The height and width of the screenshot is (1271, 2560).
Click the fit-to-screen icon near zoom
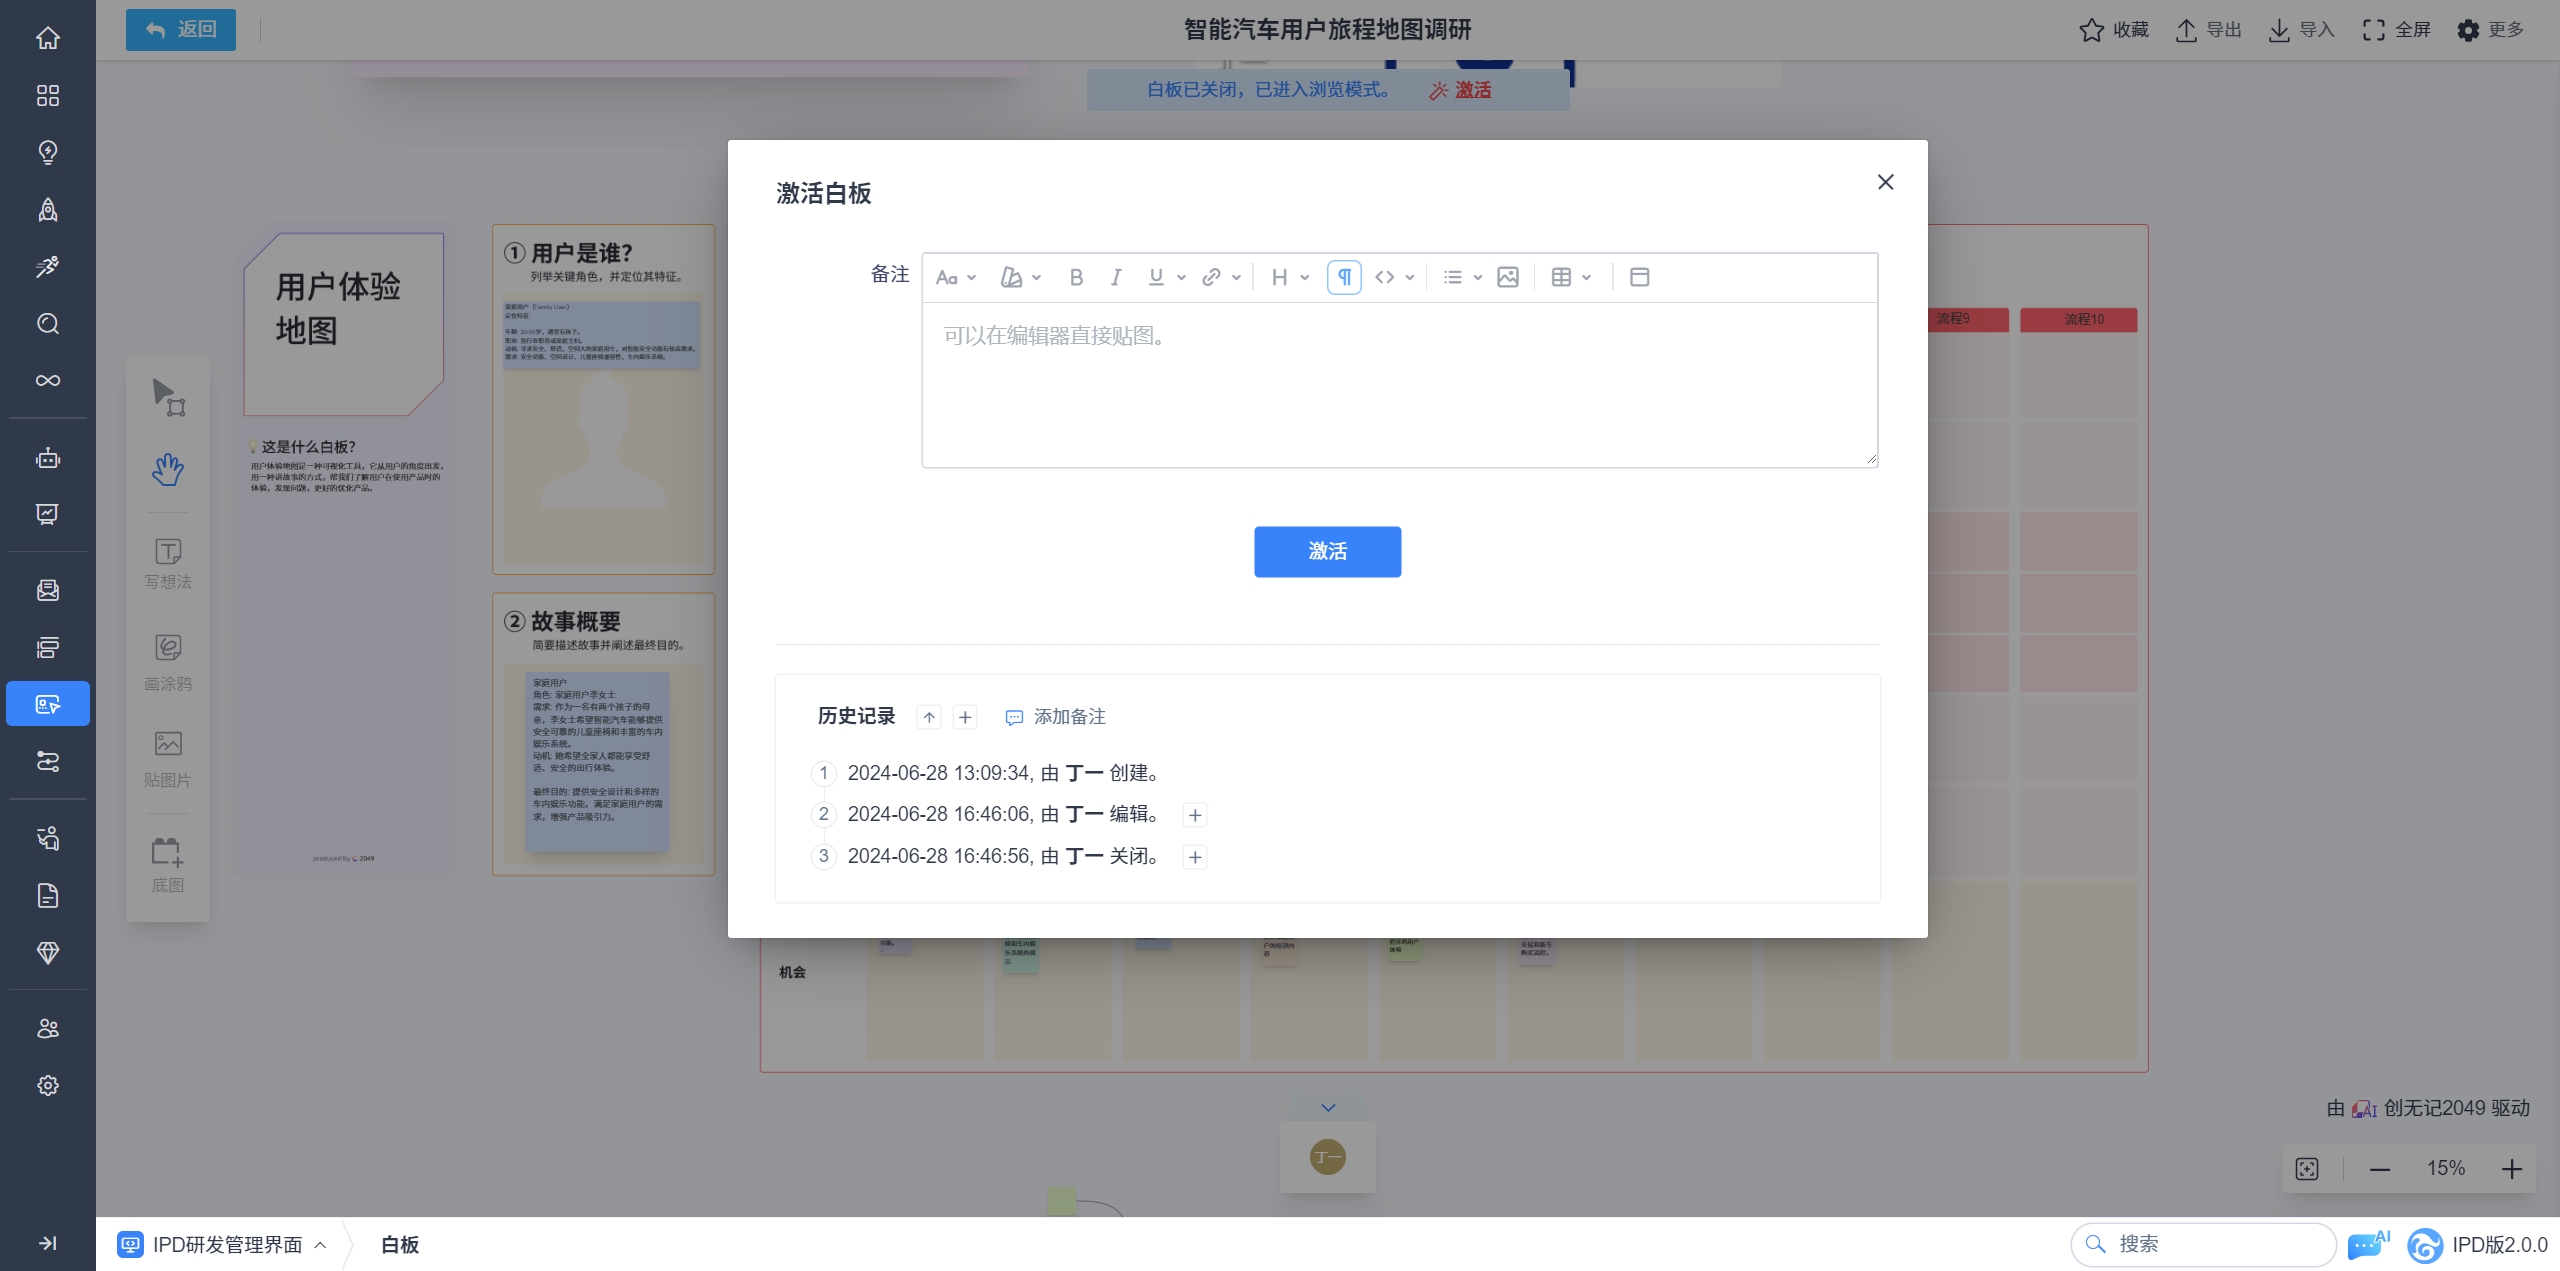click(2307, 1169)
